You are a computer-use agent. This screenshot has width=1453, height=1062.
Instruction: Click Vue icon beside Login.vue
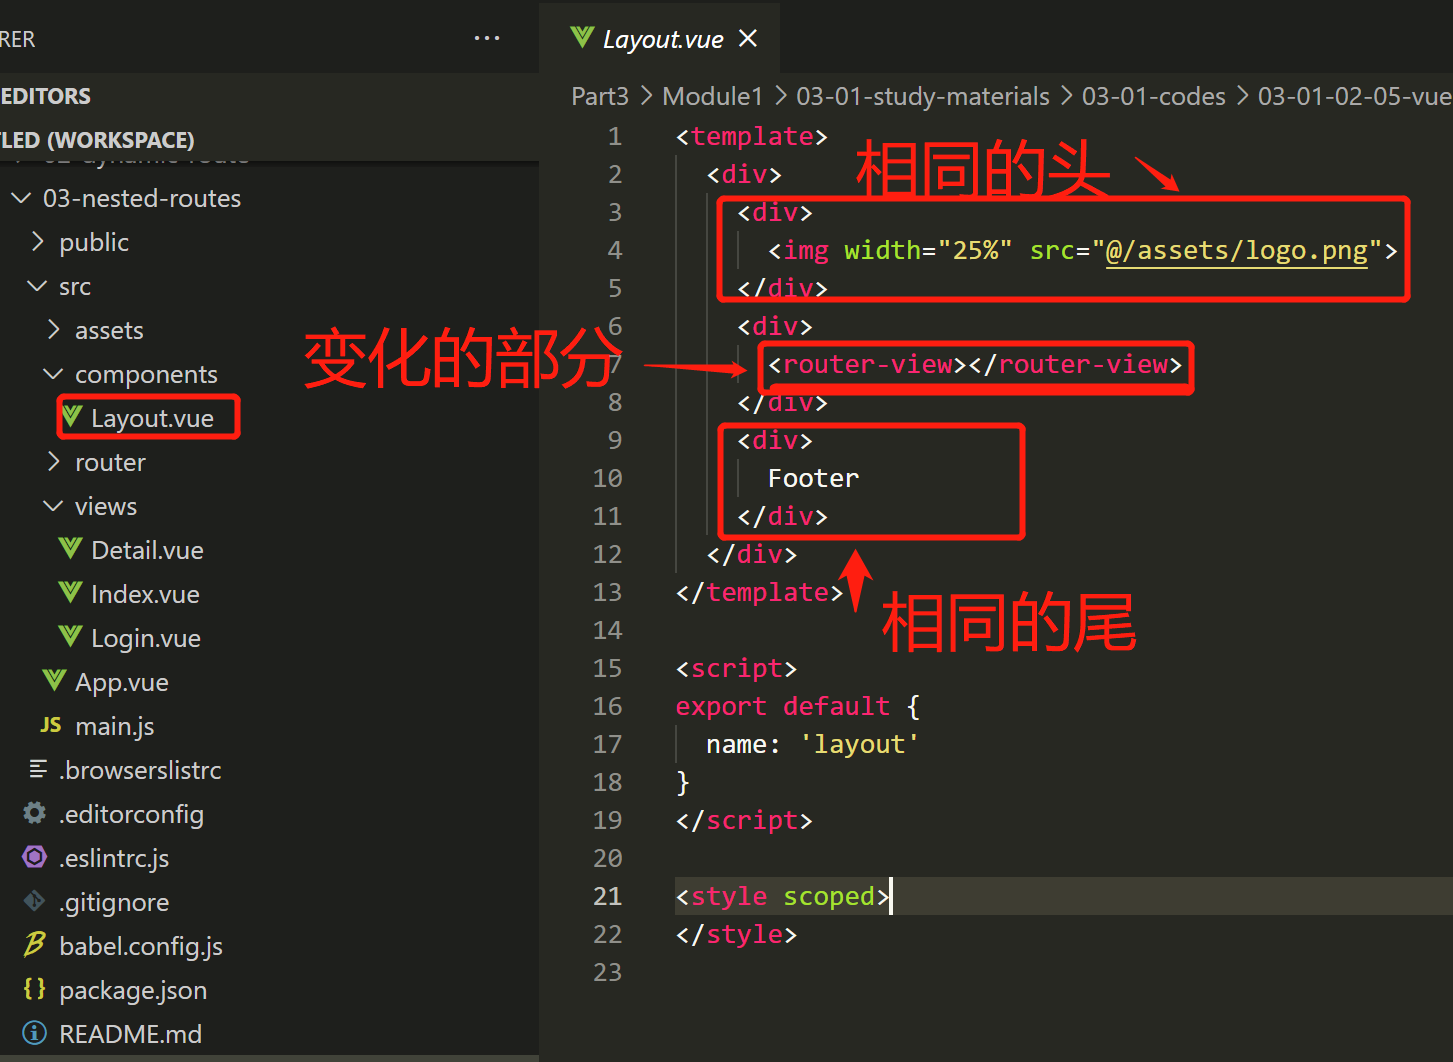[x=70, y=637]
